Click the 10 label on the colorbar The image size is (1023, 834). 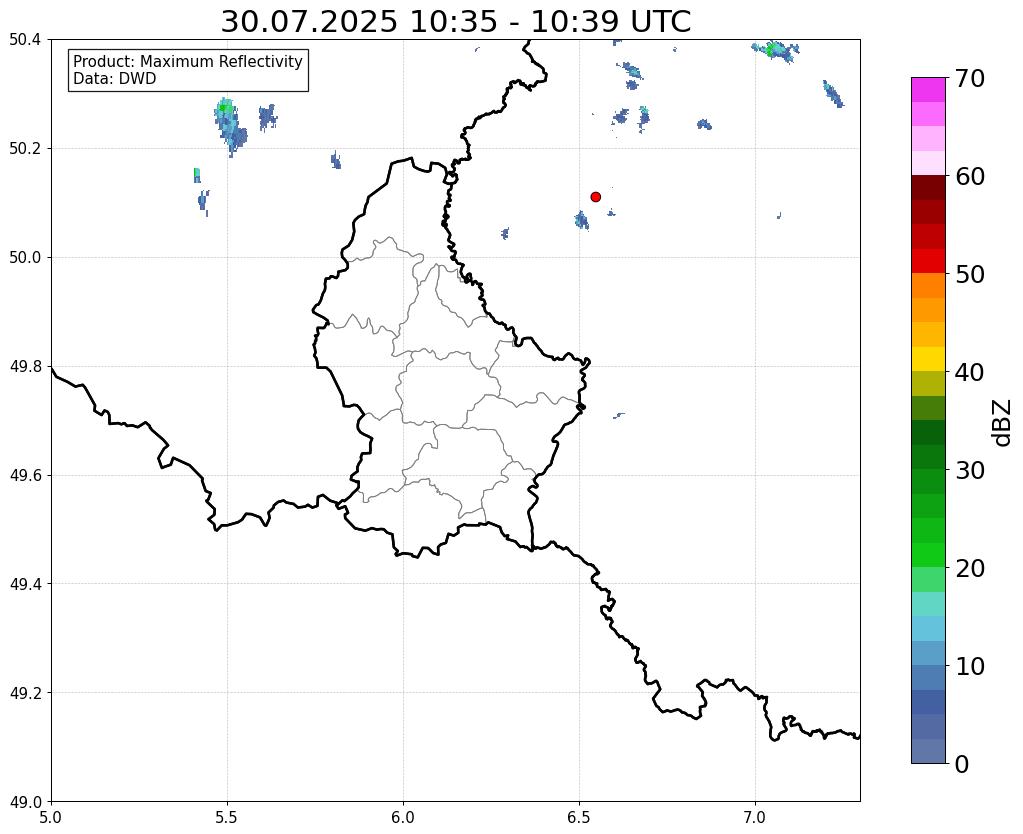(970, 666)
